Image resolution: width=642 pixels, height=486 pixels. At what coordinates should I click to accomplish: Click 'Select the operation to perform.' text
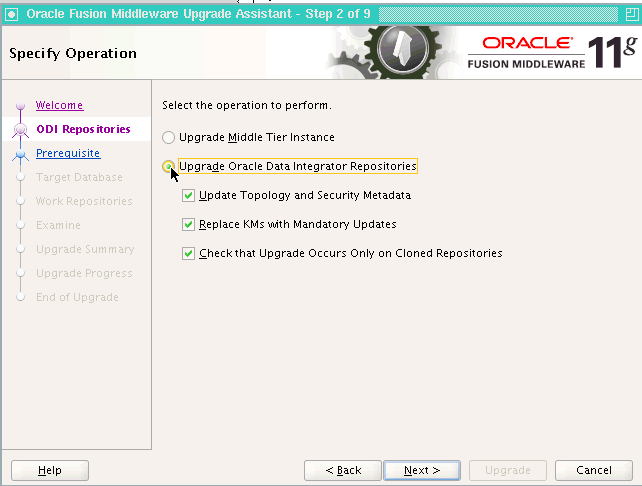point(246,105)
